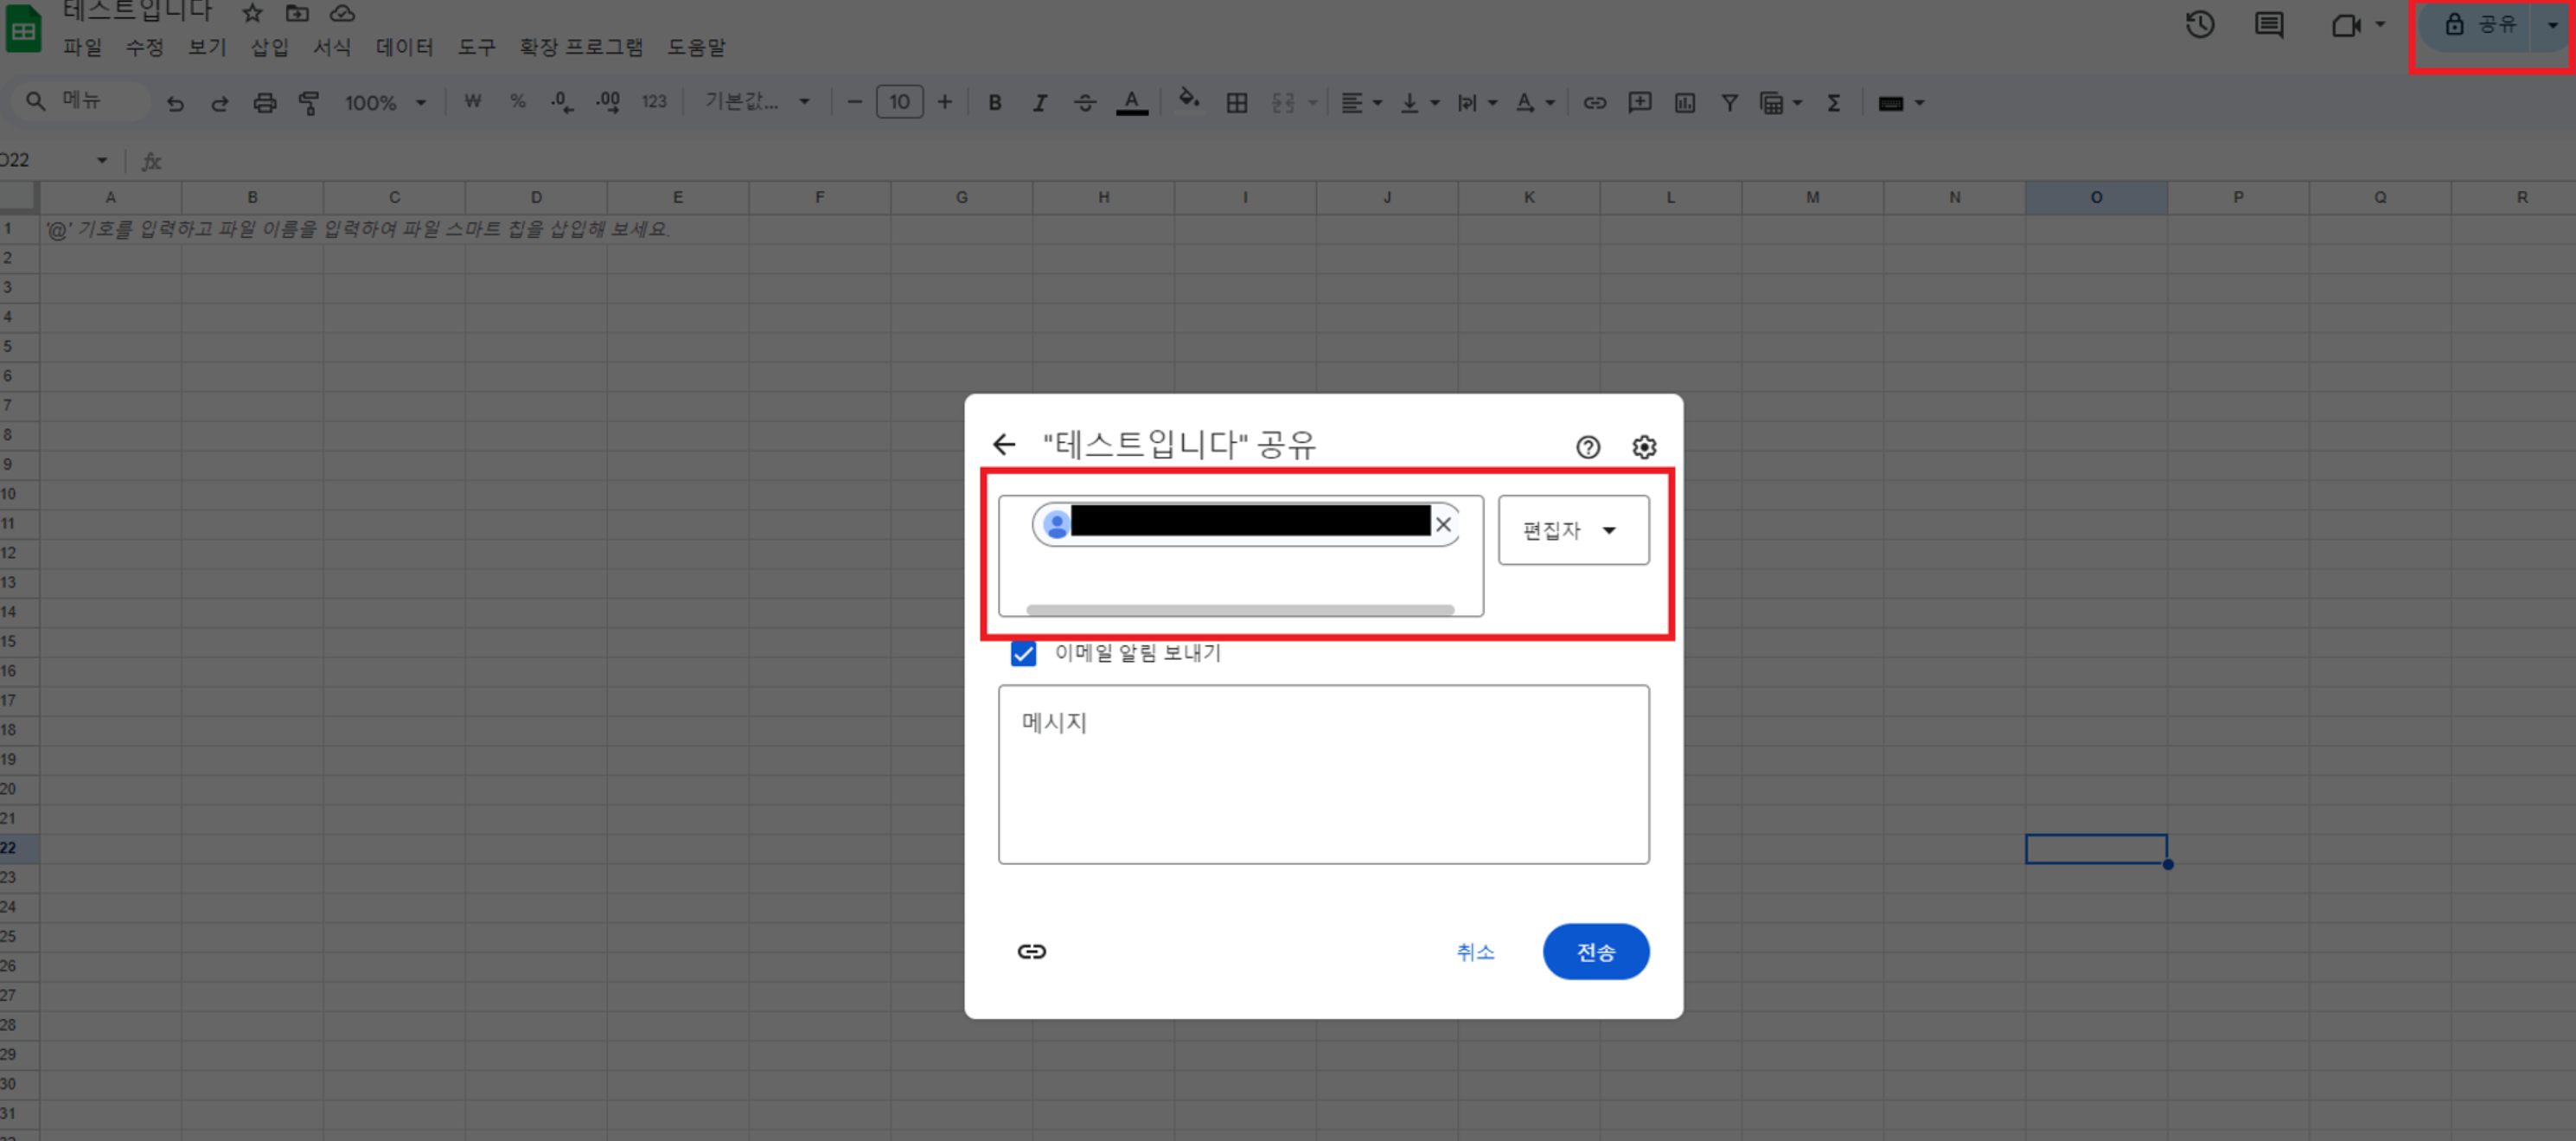Expand the text wrapping dropdown
The width and height of the screenshot is (2576, 1141).
pyautogui.click(x=1493, y=103)
